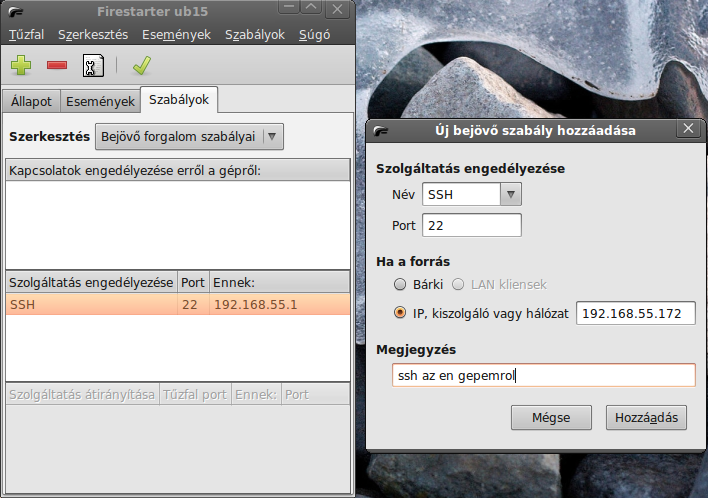Click the green plus add rule icon

[x=21, y=66]
